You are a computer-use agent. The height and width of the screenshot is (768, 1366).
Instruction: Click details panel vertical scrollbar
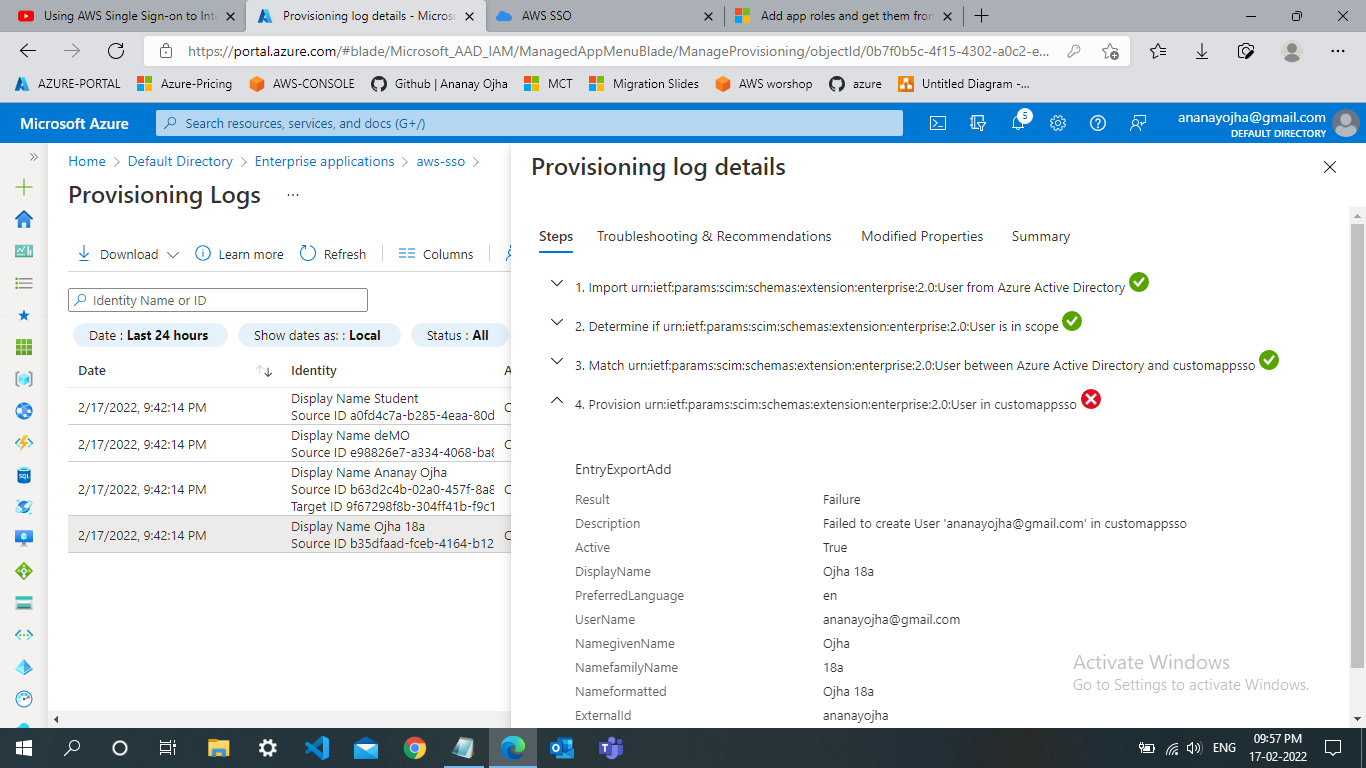(x=1357, y=445)
